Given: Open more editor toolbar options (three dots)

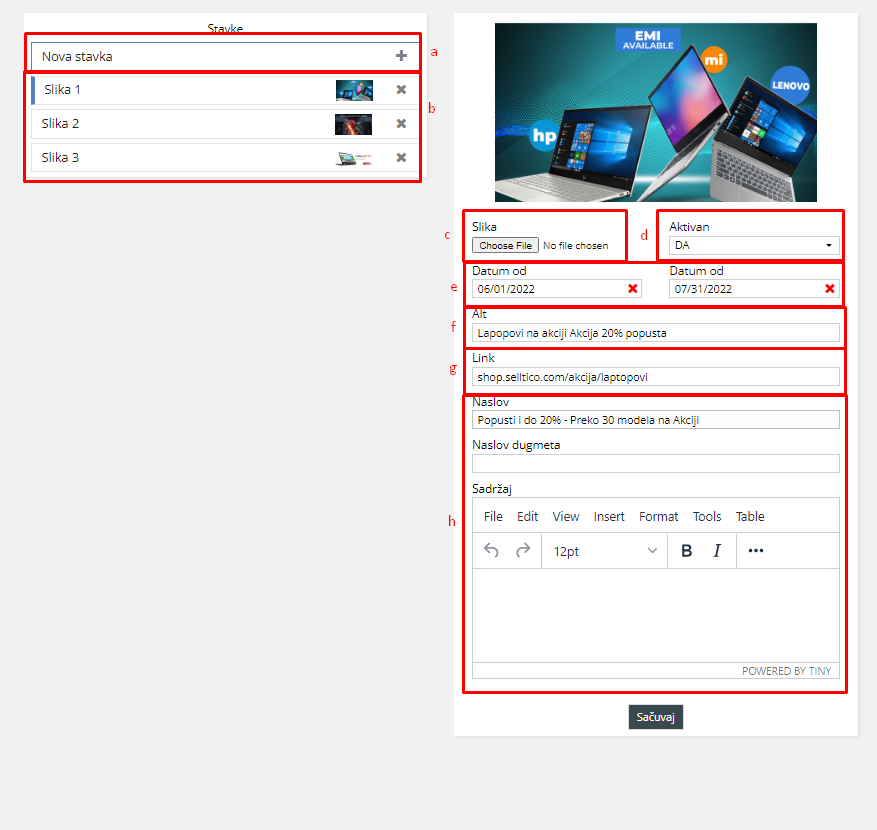Looking at the screenshot, I should (x=756, y=551).
